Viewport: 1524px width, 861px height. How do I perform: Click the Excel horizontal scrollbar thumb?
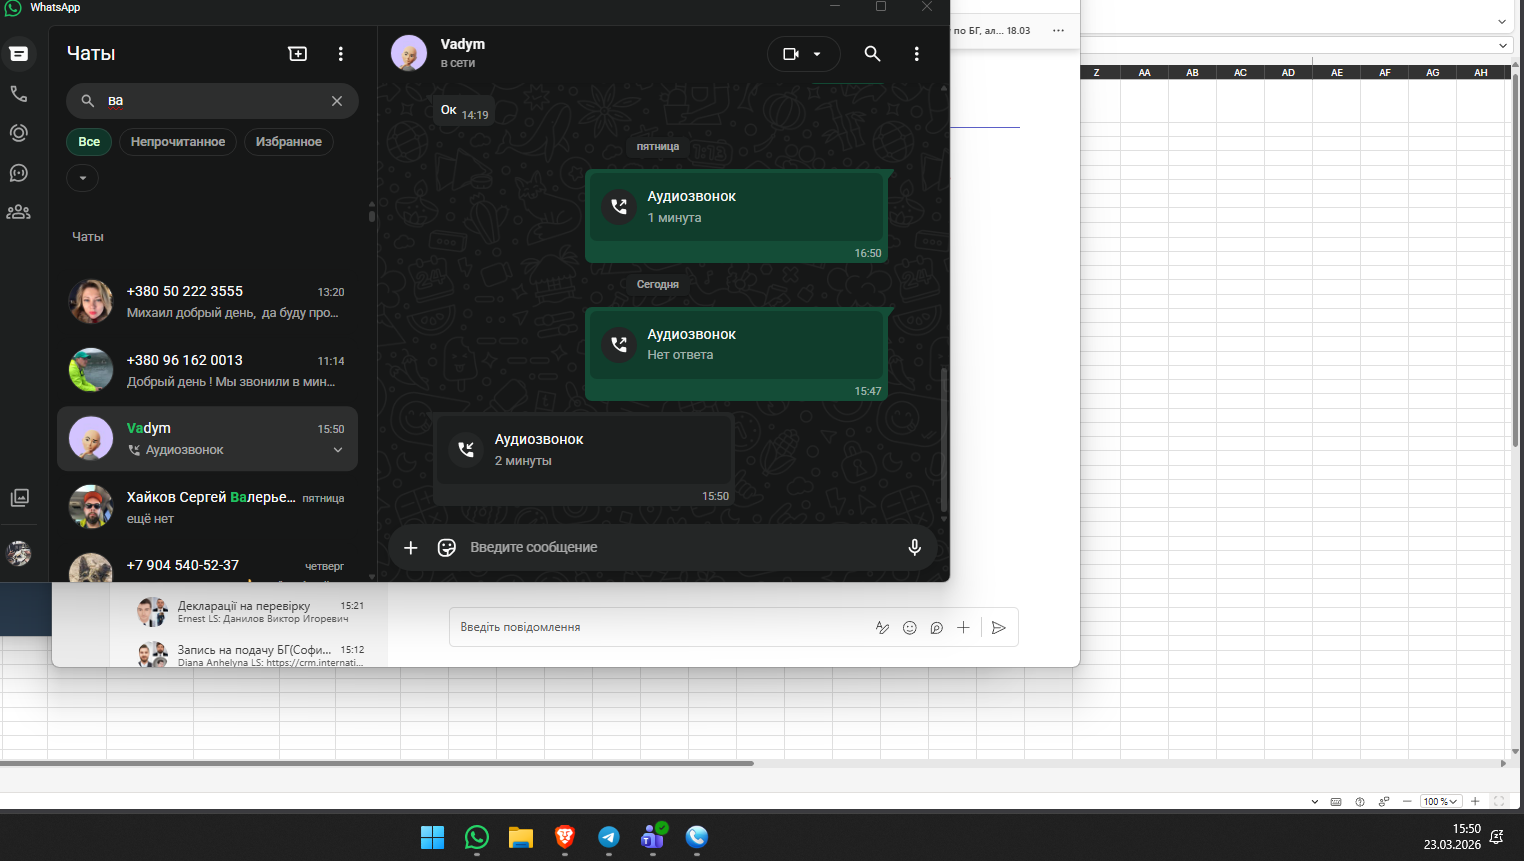[377, 763]
